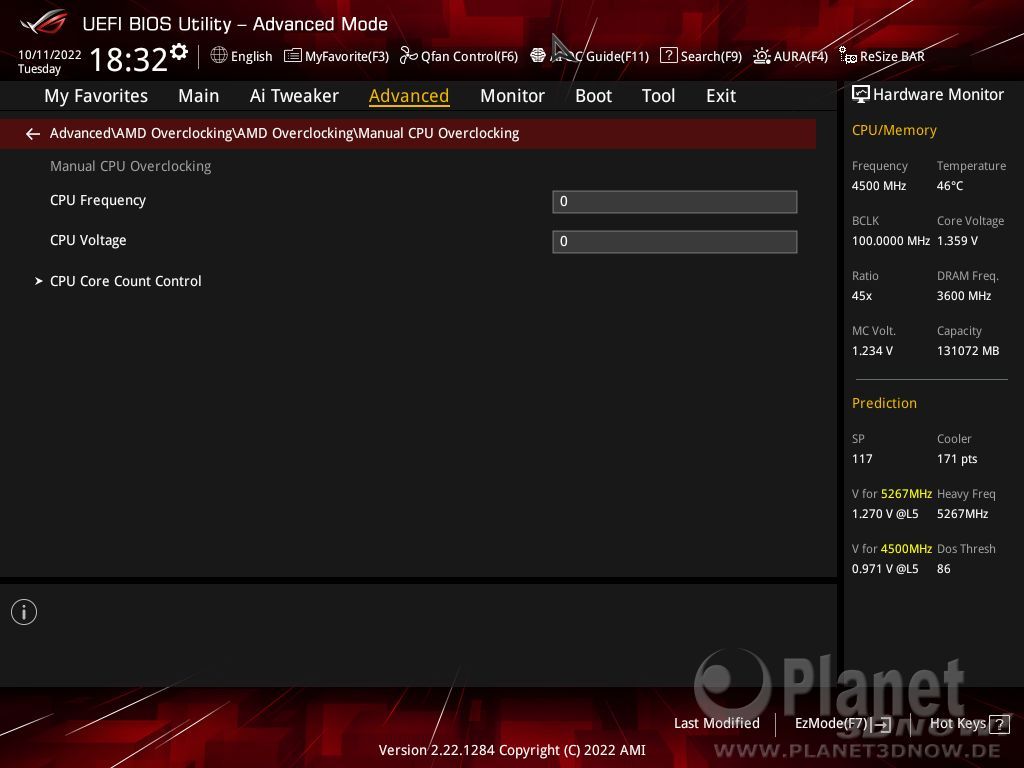The image size is (1024, 768).
Task: Click the CPU/Memory section header
Action: (x=894, y=131)
